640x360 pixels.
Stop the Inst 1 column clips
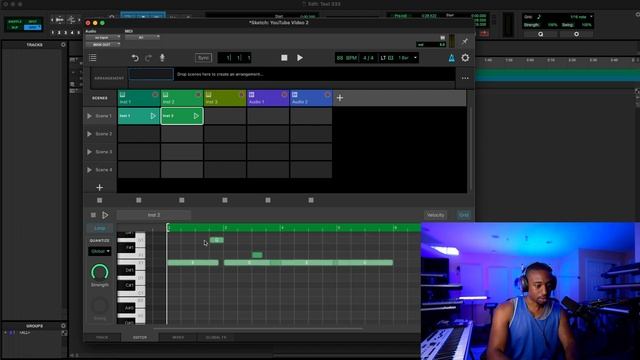[139, 200]
